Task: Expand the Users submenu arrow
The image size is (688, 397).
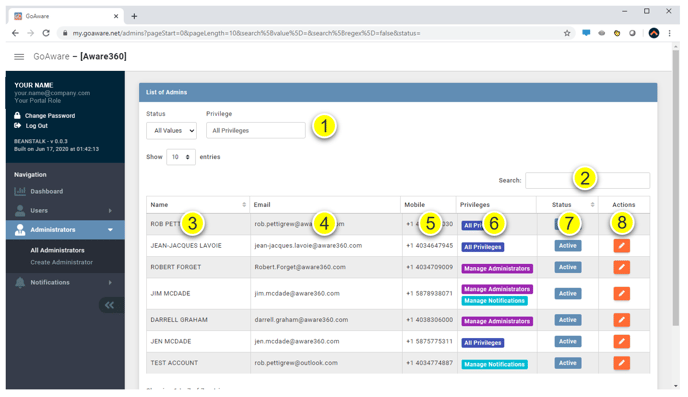Action: click(110, 211)
